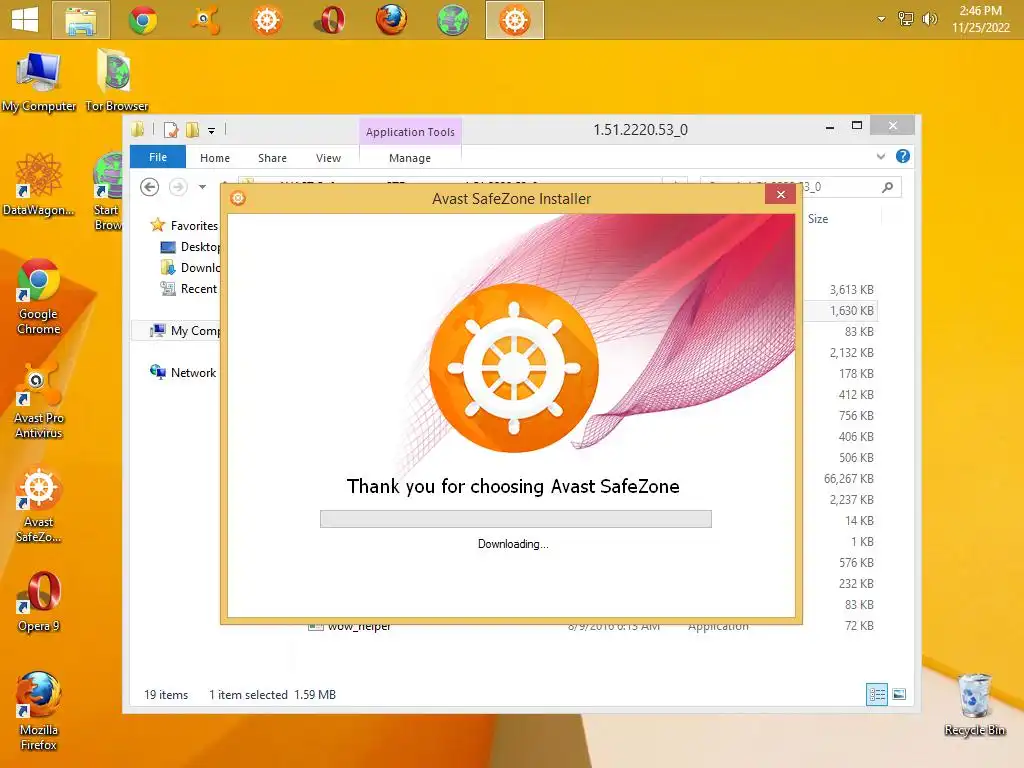This screenshot has height=768, width=1024.
Task: Select the 3,613 KB file size entry
Action: [852, 289]
